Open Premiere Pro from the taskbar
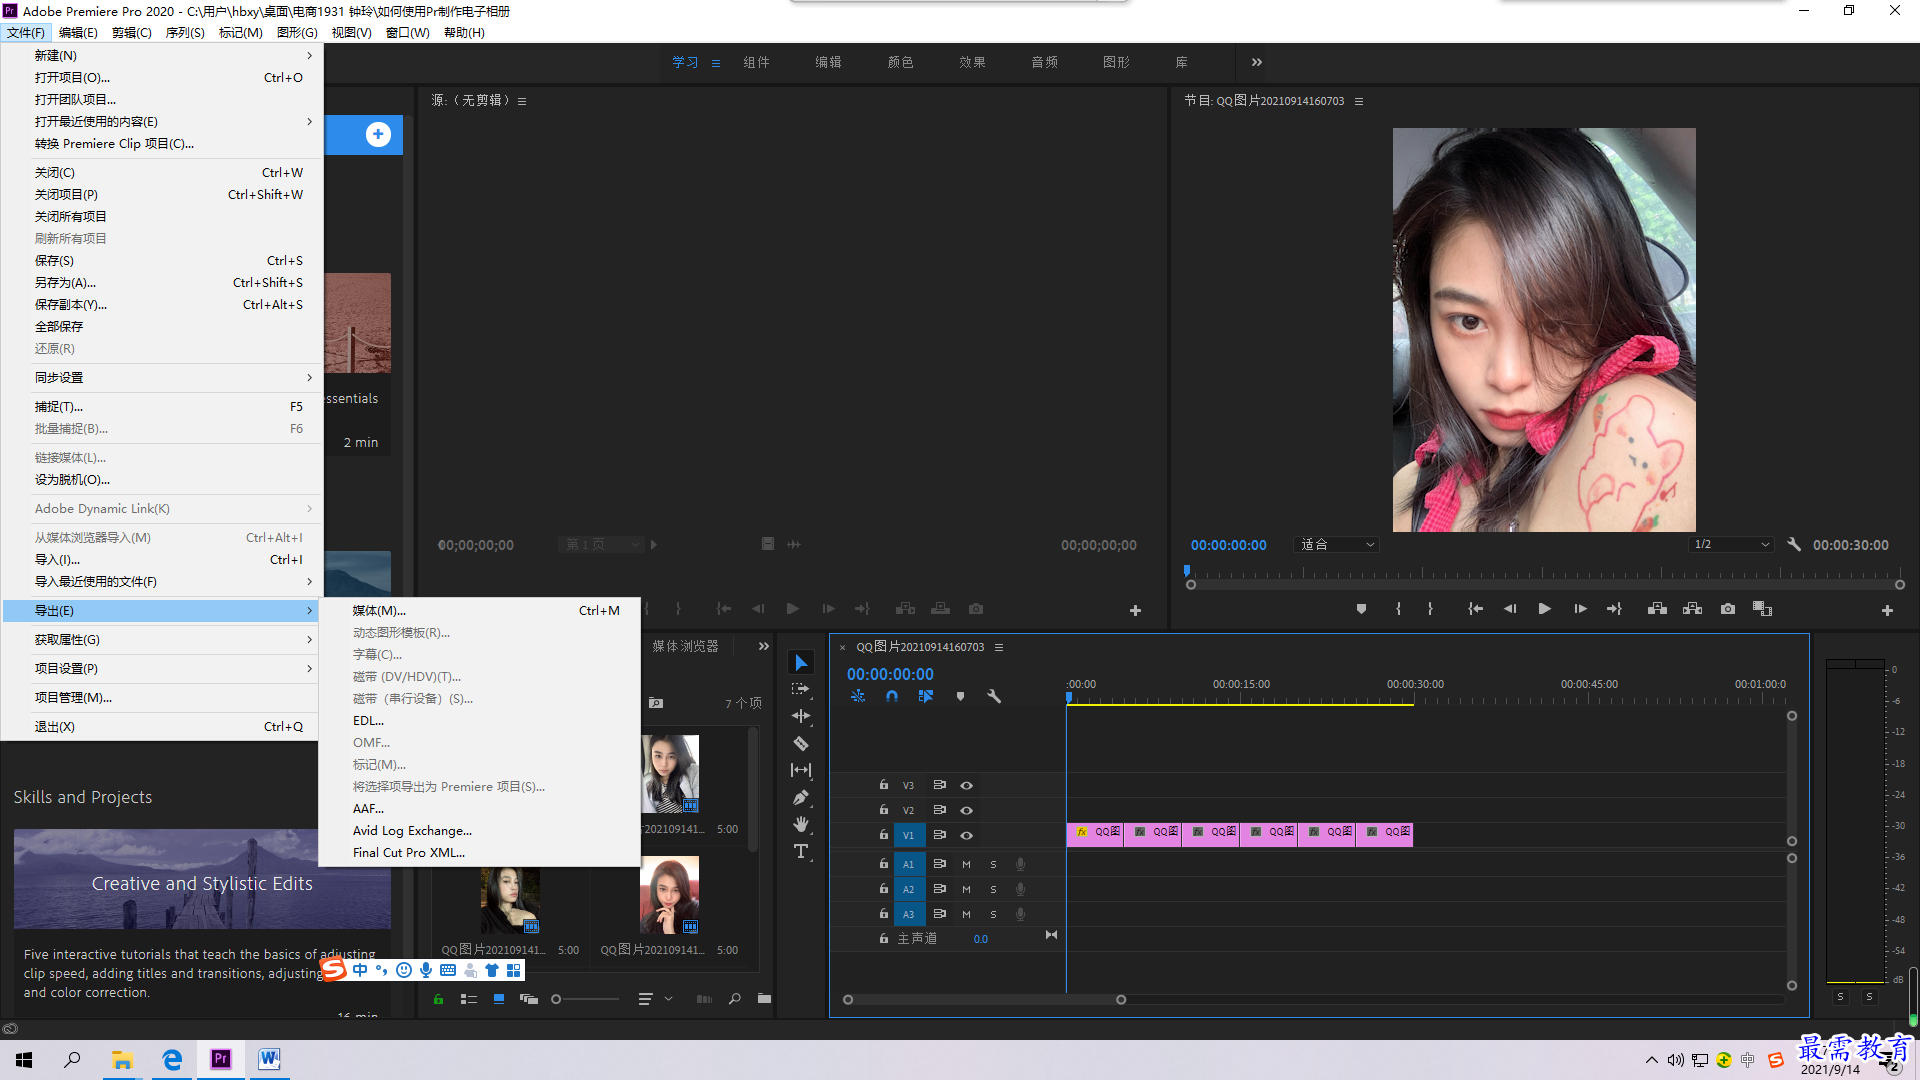Image resolution: width=1920 pixels, height=1080 pixels. pos(221,1059)
